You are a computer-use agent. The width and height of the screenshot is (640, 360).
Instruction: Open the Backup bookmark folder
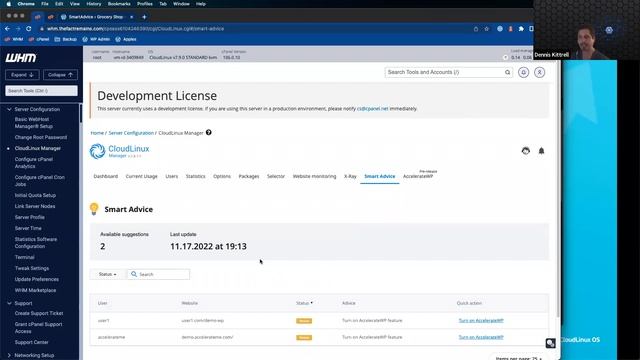click(x=66, y=39)
